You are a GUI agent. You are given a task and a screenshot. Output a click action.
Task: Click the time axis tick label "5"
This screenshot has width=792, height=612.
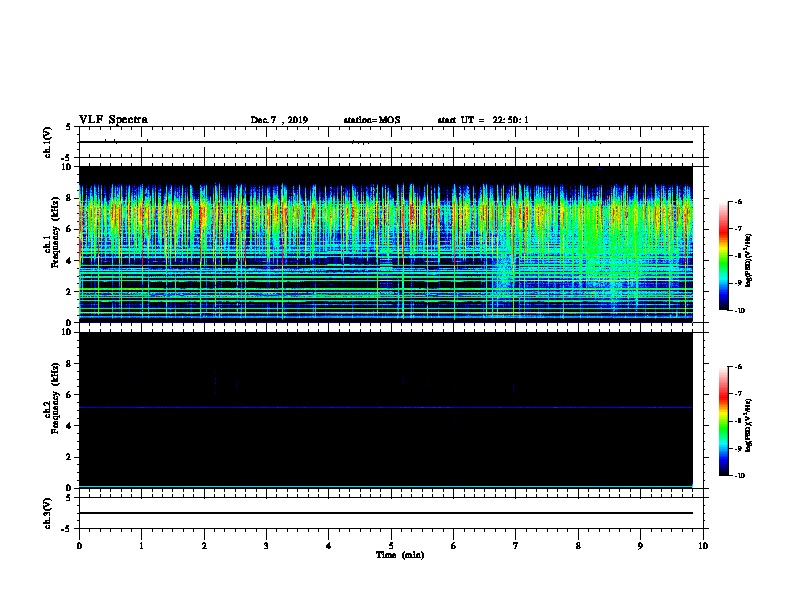tap(391, 546)
